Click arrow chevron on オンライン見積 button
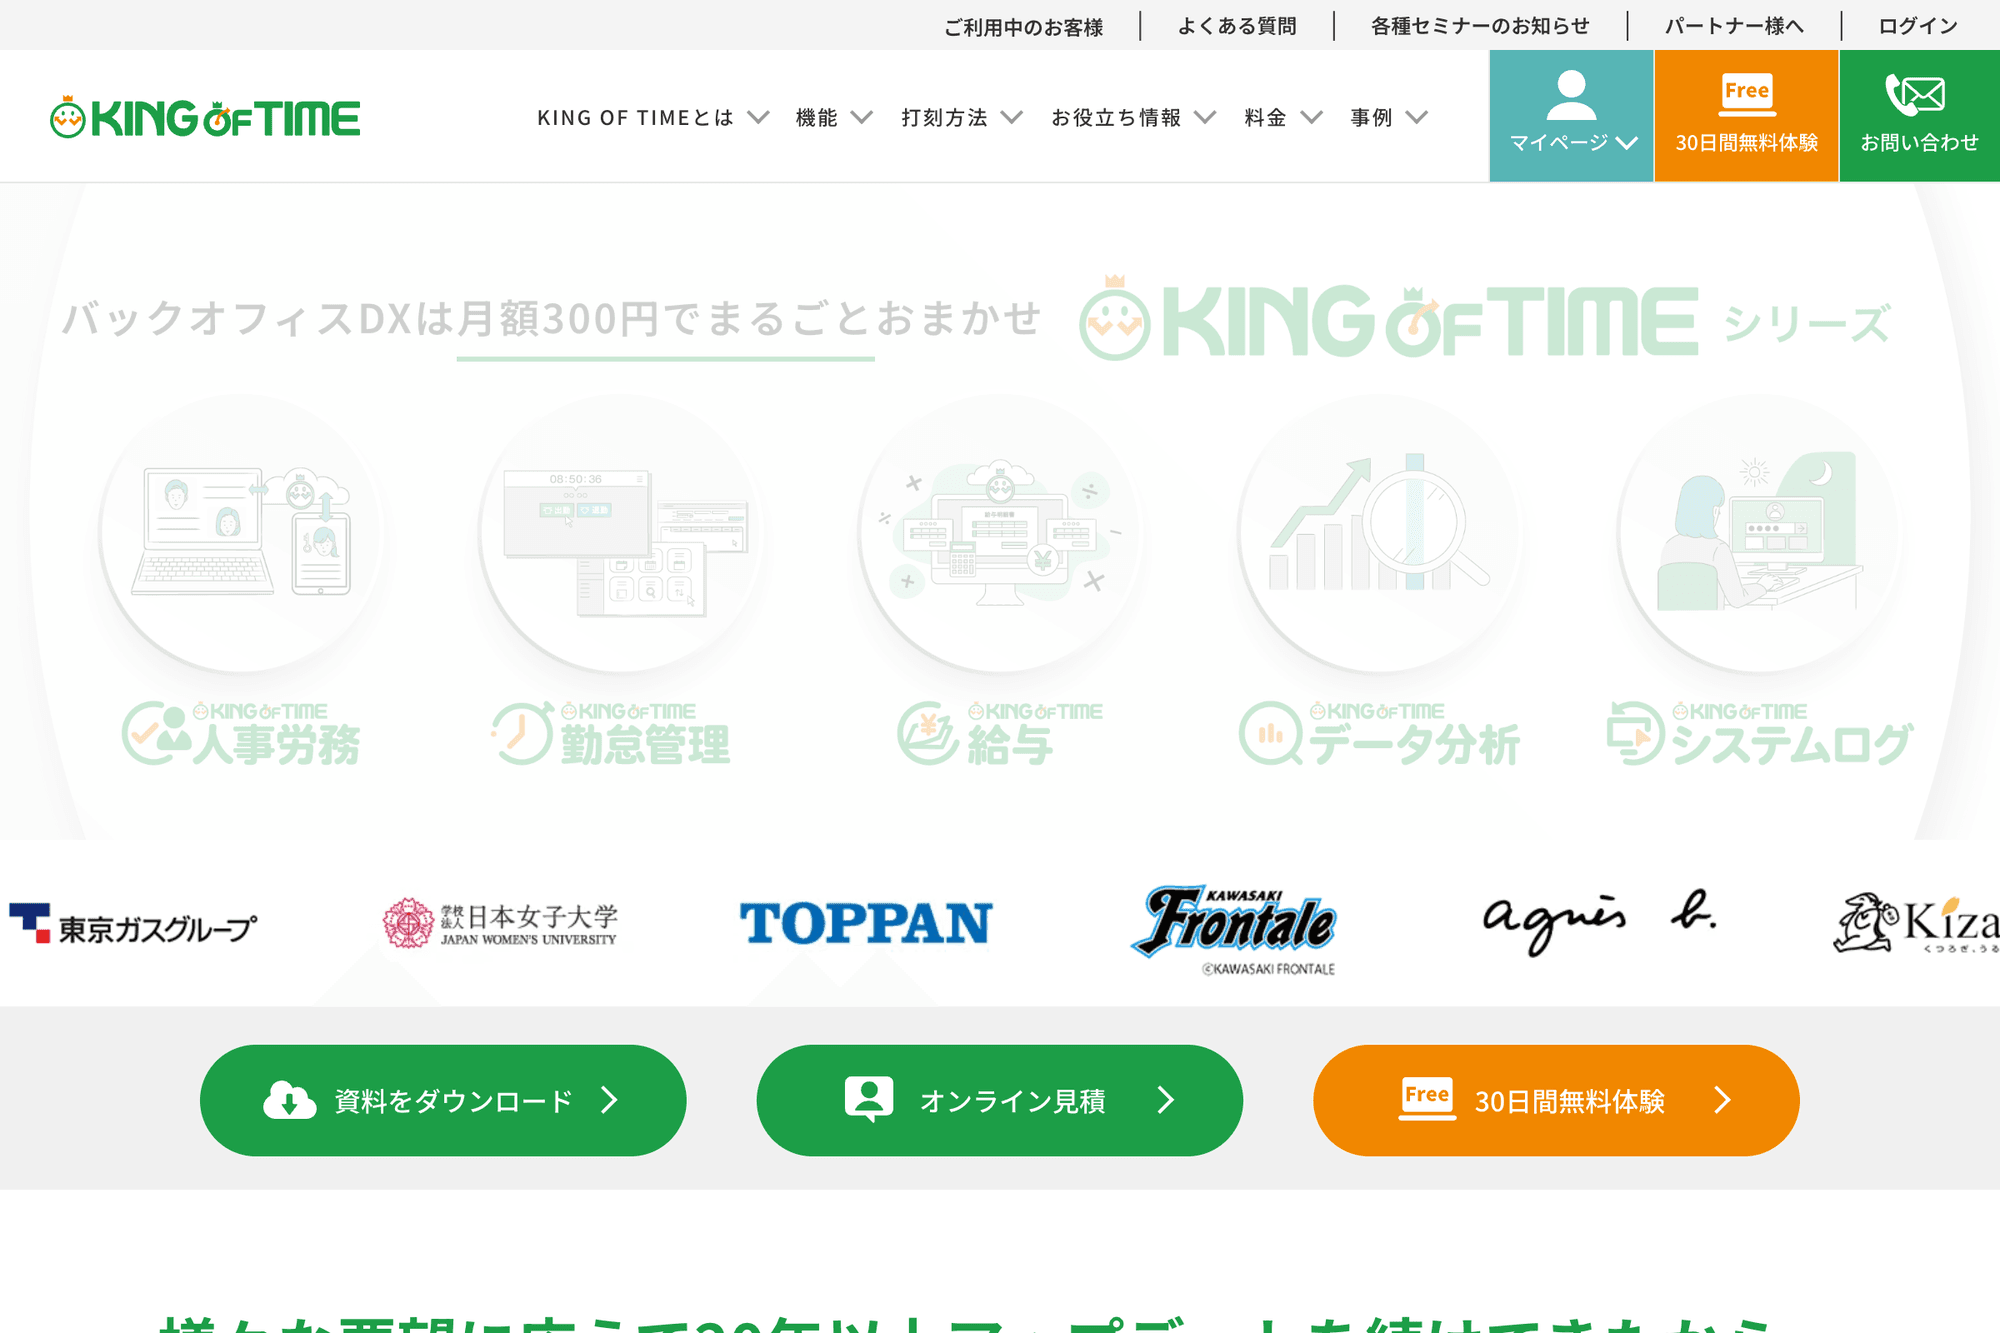Image resolution: width=2000 pixels, height=1333 pixels. (1166, 1101)
